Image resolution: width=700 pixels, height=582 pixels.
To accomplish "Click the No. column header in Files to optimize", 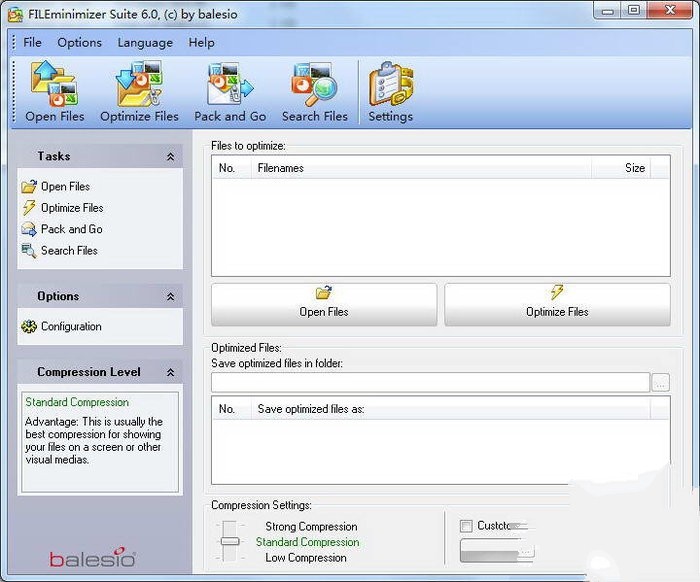I will click(231, 168).
